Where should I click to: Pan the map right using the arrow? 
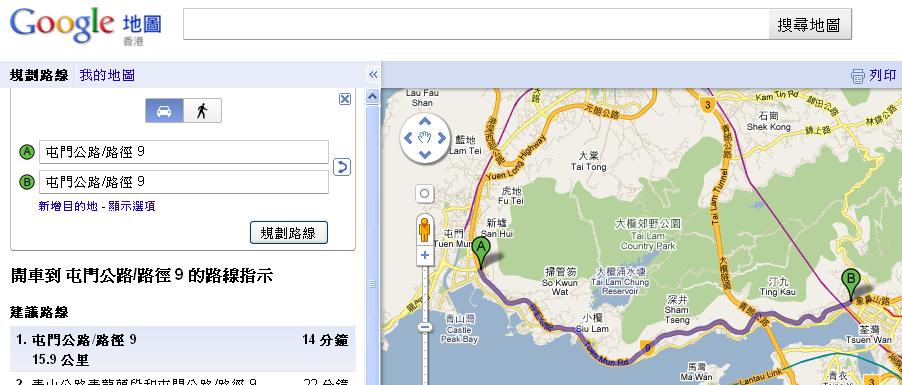(x=441, y=138)
